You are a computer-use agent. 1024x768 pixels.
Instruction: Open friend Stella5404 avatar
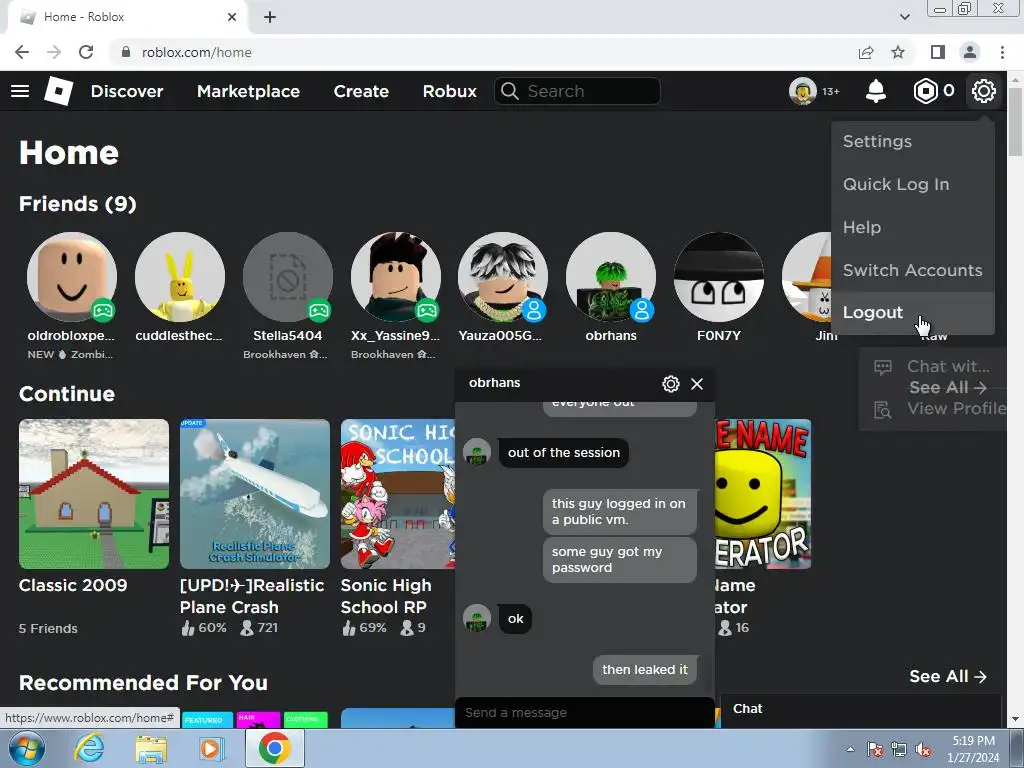point(287,277)
